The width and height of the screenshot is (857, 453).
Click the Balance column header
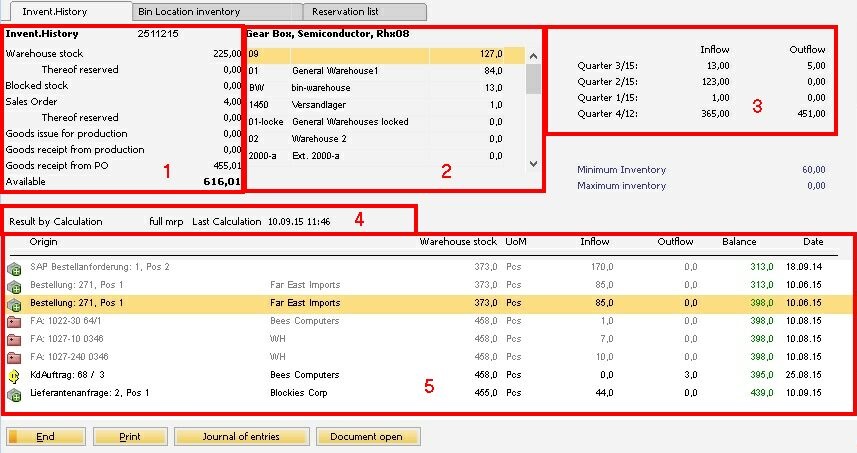click(x=739, y=242)
